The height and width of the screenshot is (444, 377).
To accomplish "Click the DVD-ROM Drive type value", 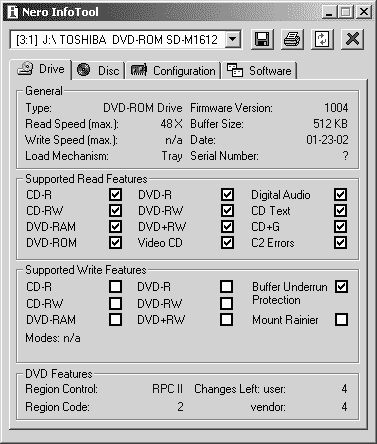I will coord(143,108).
